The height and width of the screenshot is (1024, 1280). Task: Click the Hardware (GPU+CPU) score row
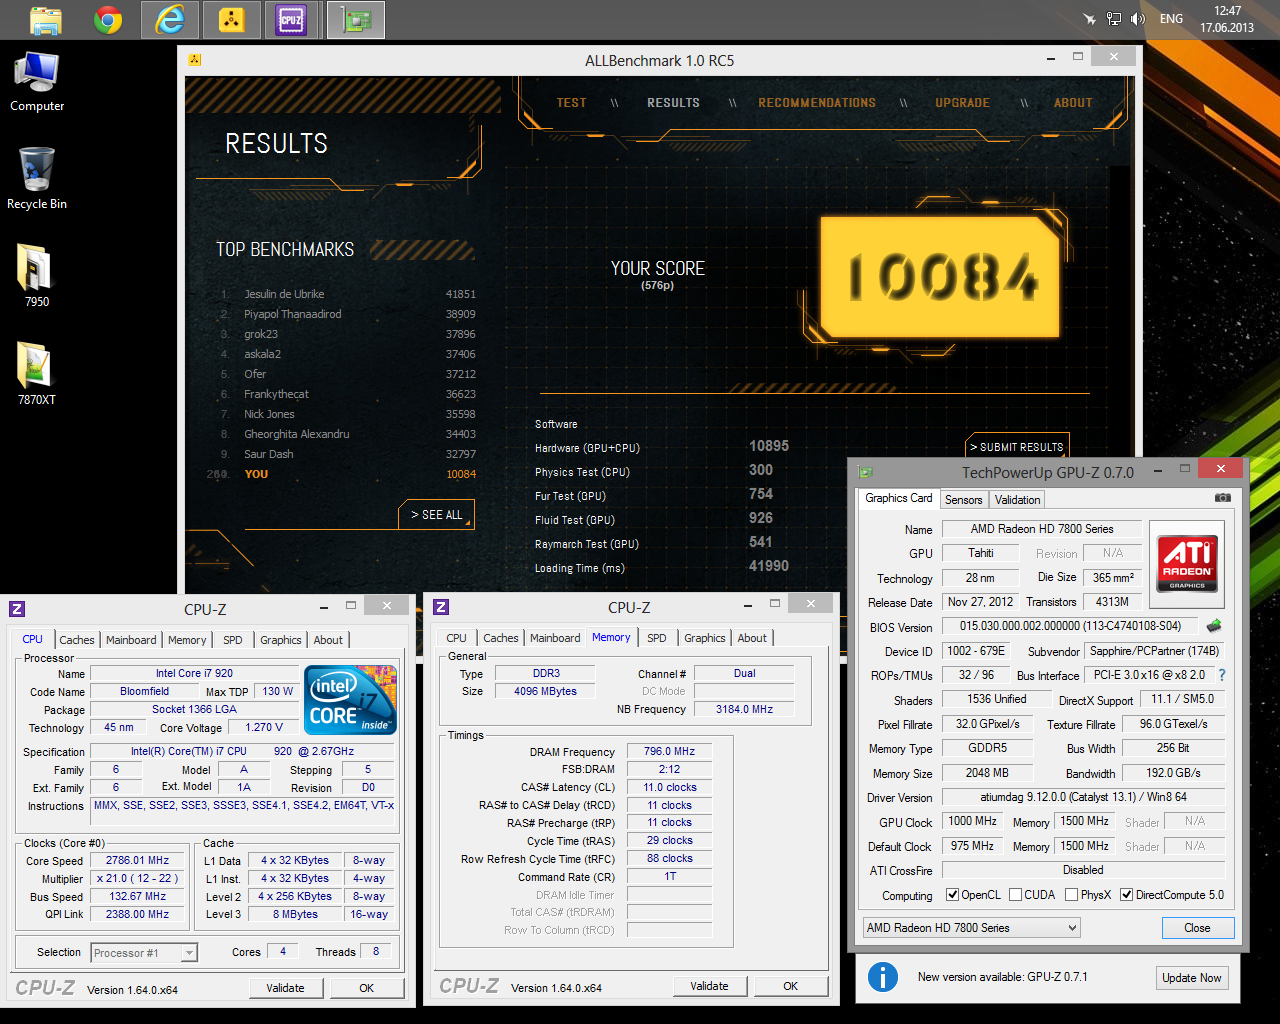[662, 447]
